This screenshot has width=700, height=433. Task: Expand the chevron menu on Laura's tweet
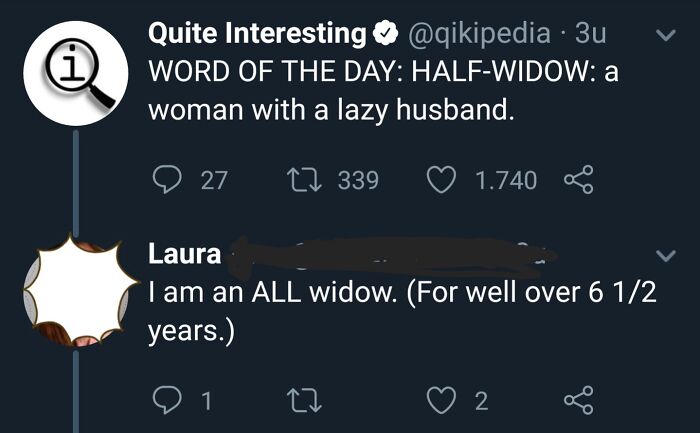(x=663, y=257)
